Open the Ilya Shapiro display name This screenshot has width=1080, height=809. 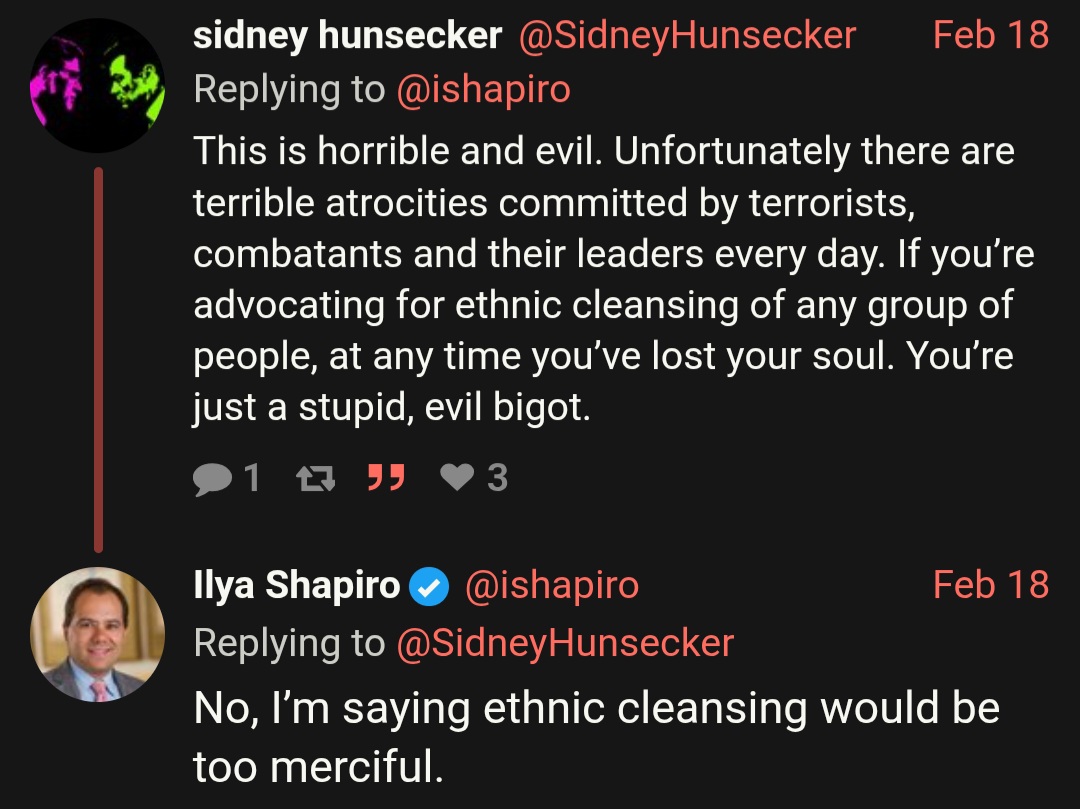click(297, 585)
